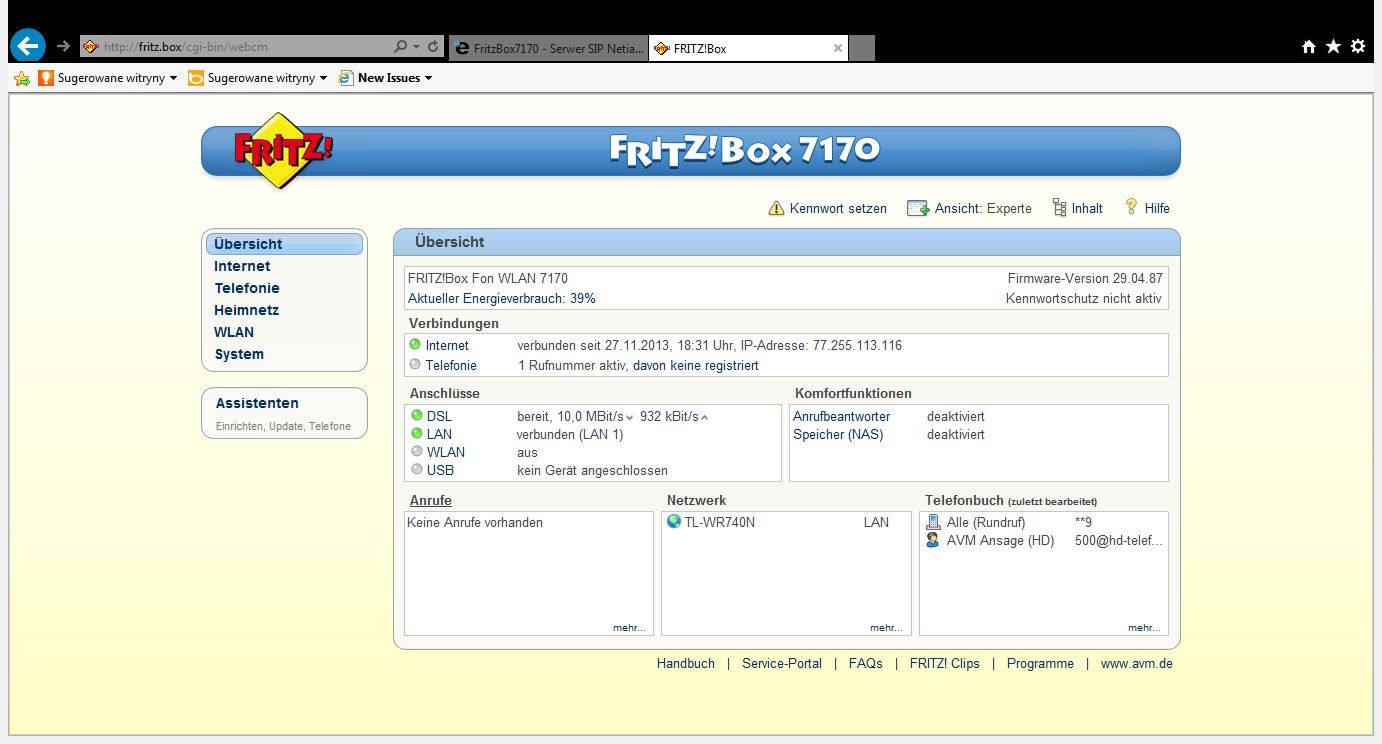This screenshot has width=1382, height=744.
Task: Click the search magnifier in address bar
Action: (401, 46)
